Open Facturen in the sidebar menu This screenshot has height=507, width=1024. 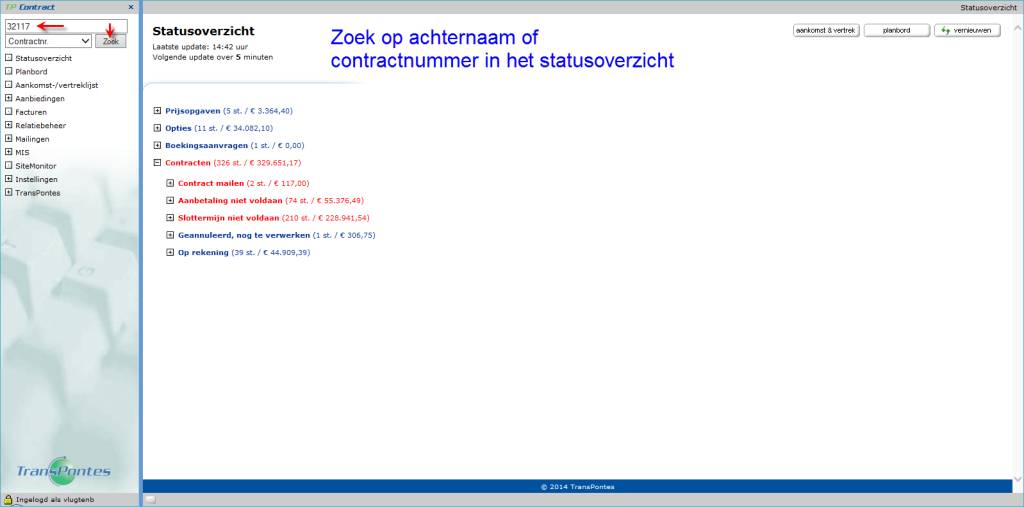pyautogui.click(x=31, y=112)
